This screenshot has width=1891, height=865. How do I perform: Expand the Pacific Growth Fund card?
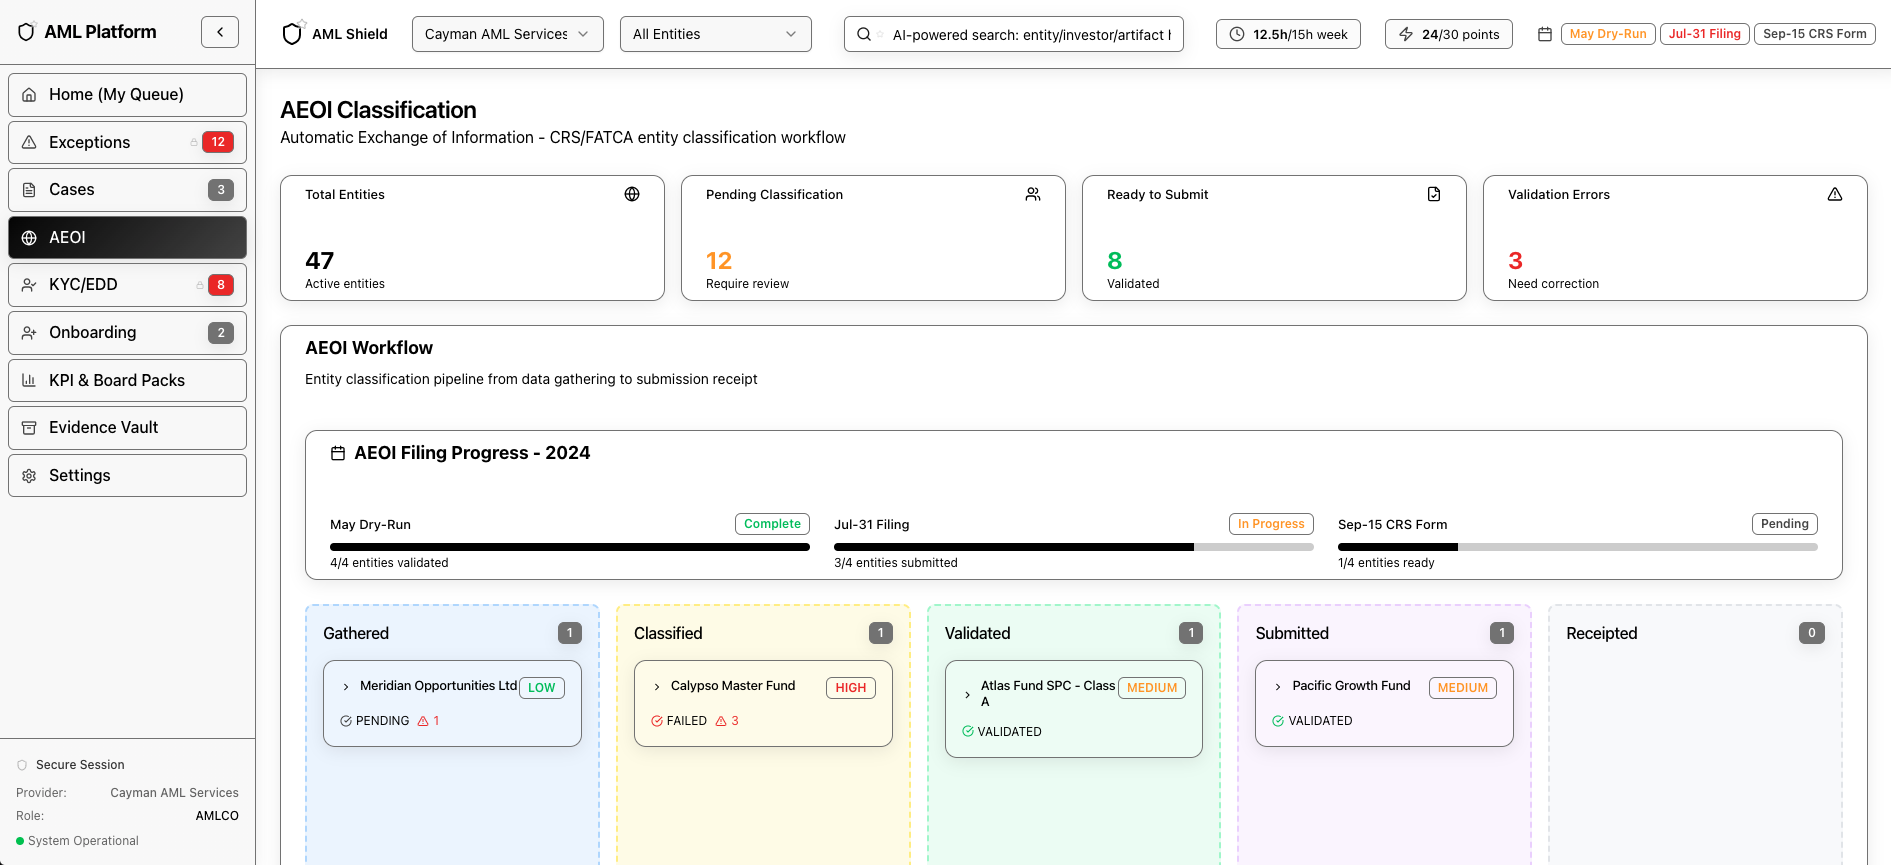[1278, 687]
